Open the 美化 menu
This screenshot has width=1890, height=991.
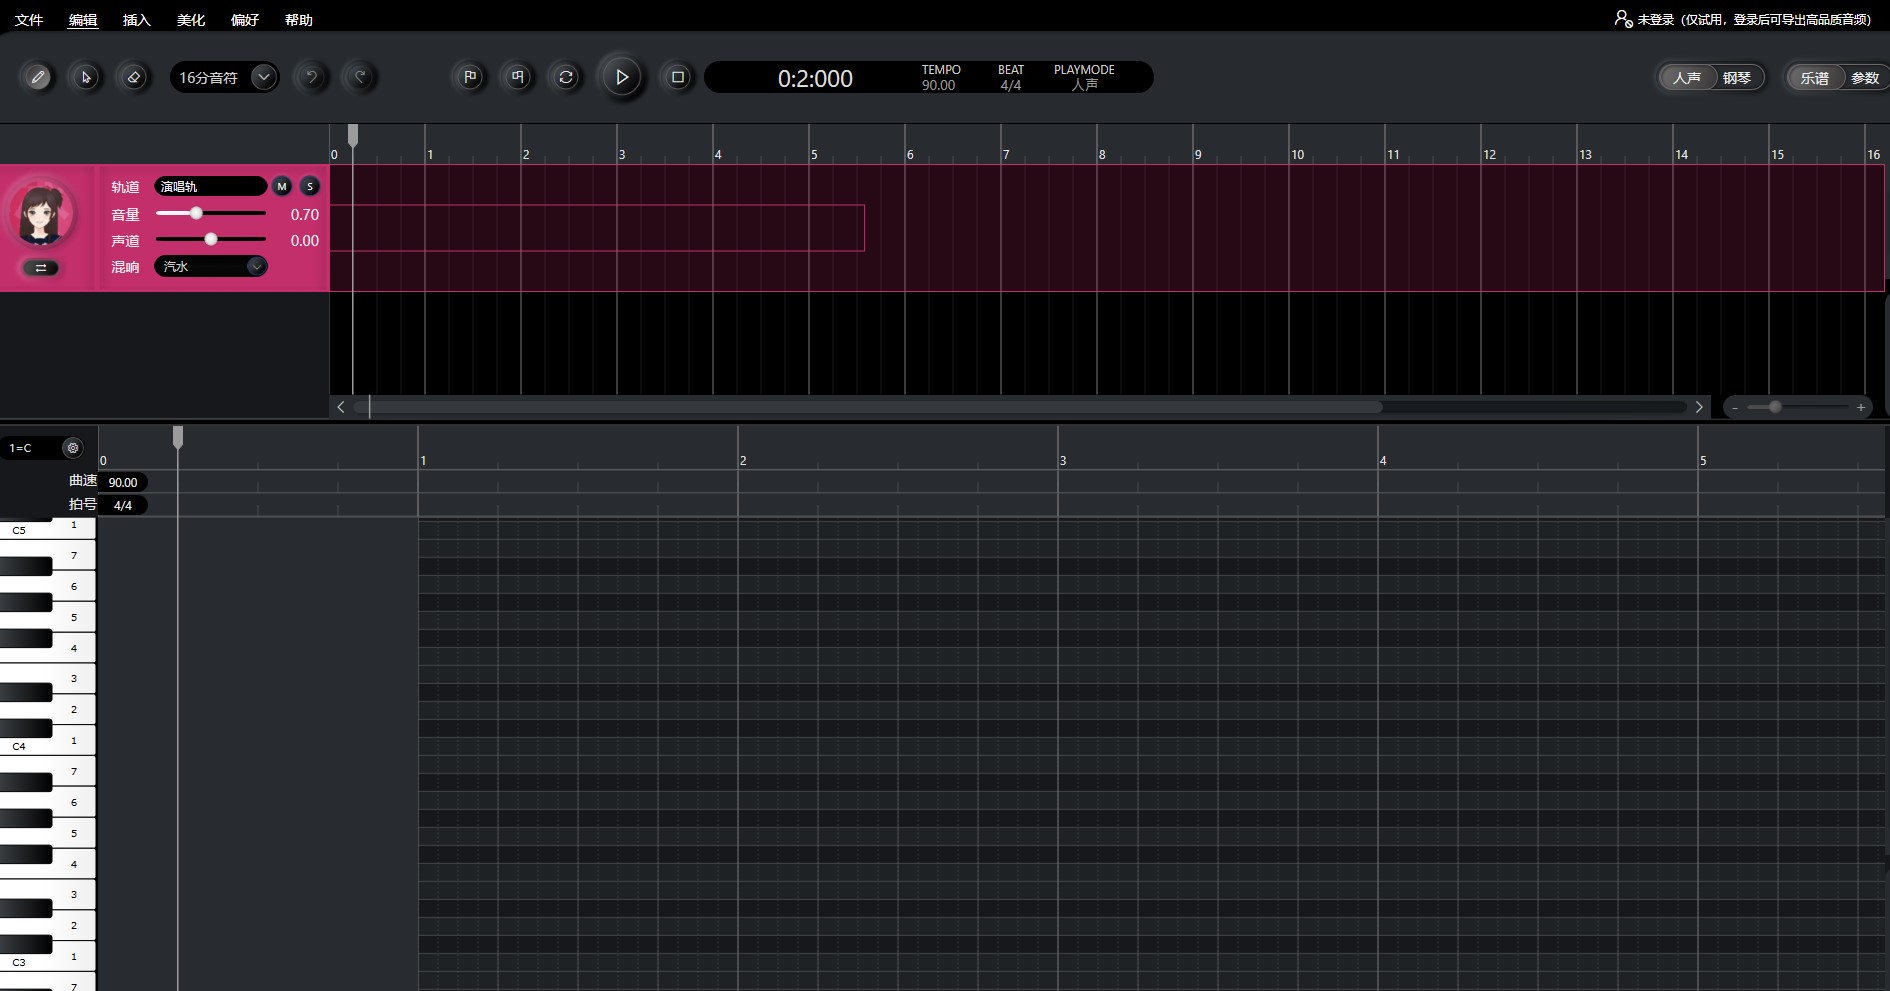click(191, 20)
